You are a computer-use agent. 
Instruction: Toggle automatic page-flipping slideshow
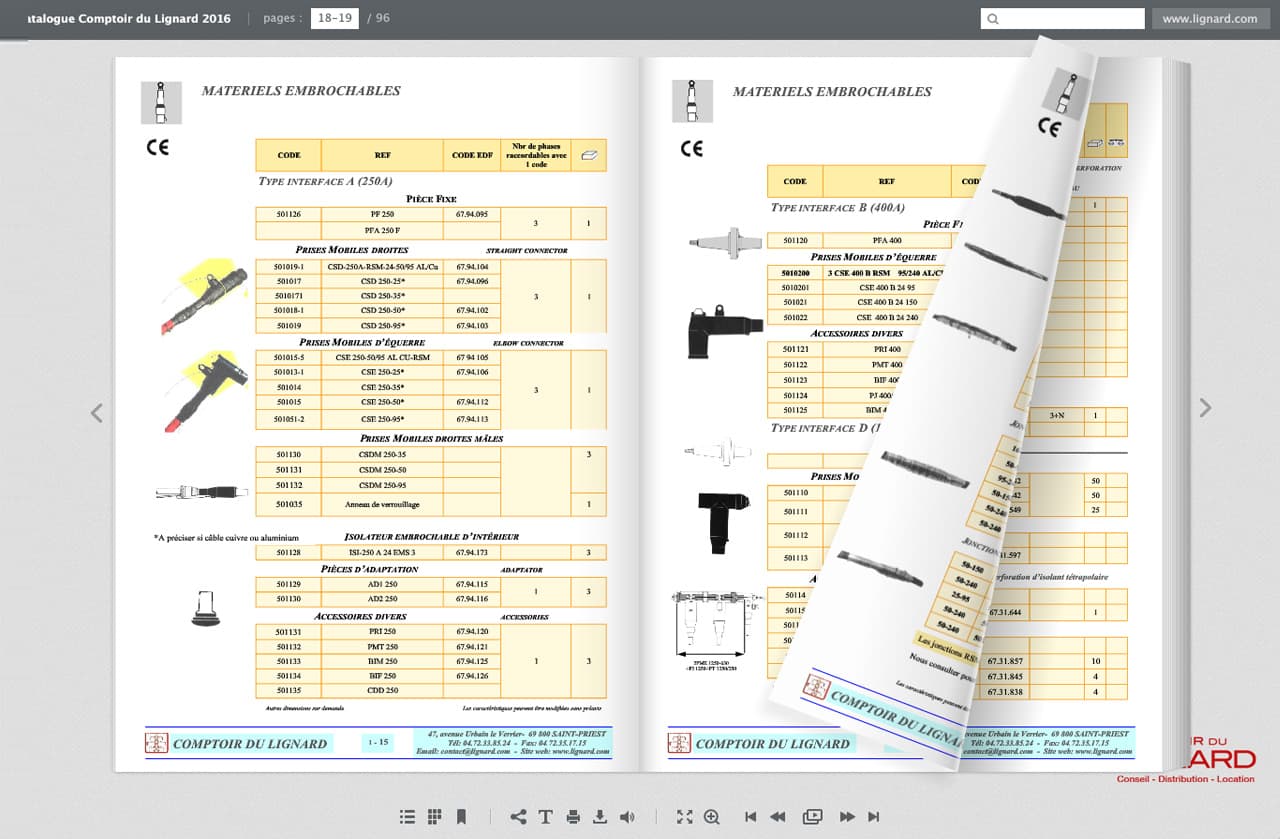tap(812, 817)
